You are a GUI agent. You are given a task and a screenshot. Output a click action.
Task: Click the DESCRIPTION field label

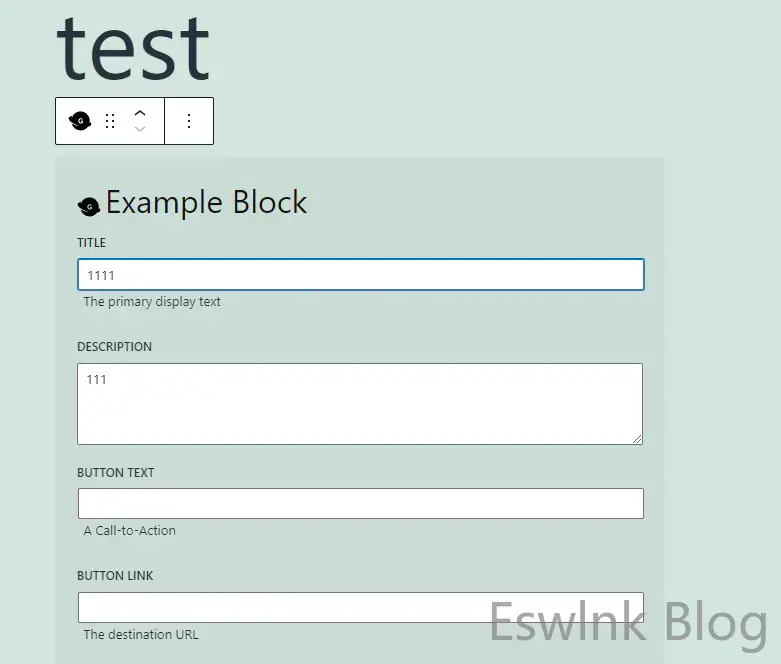pyautogui.click(x=114, y=347)
